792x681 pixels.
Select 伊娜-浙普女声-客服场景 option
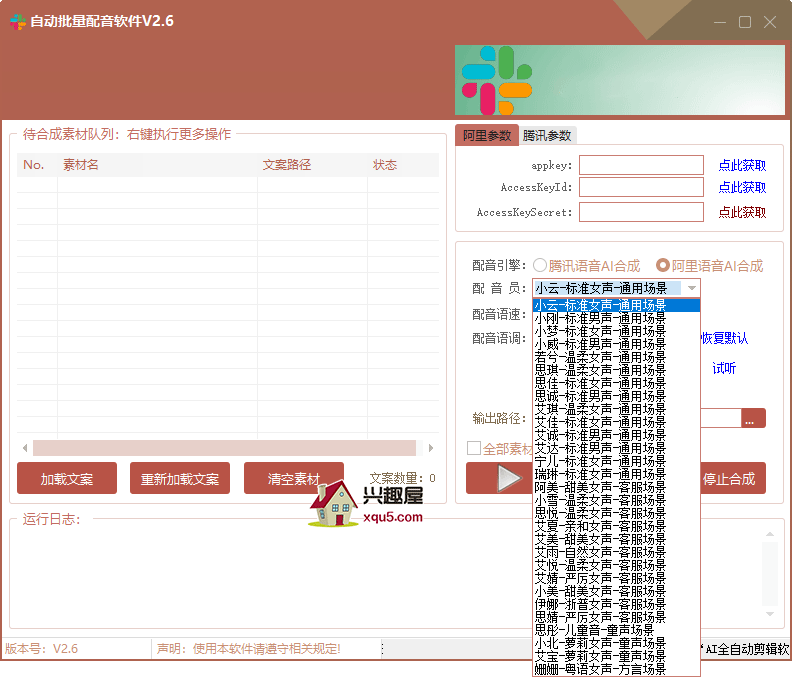click(617, 604)
